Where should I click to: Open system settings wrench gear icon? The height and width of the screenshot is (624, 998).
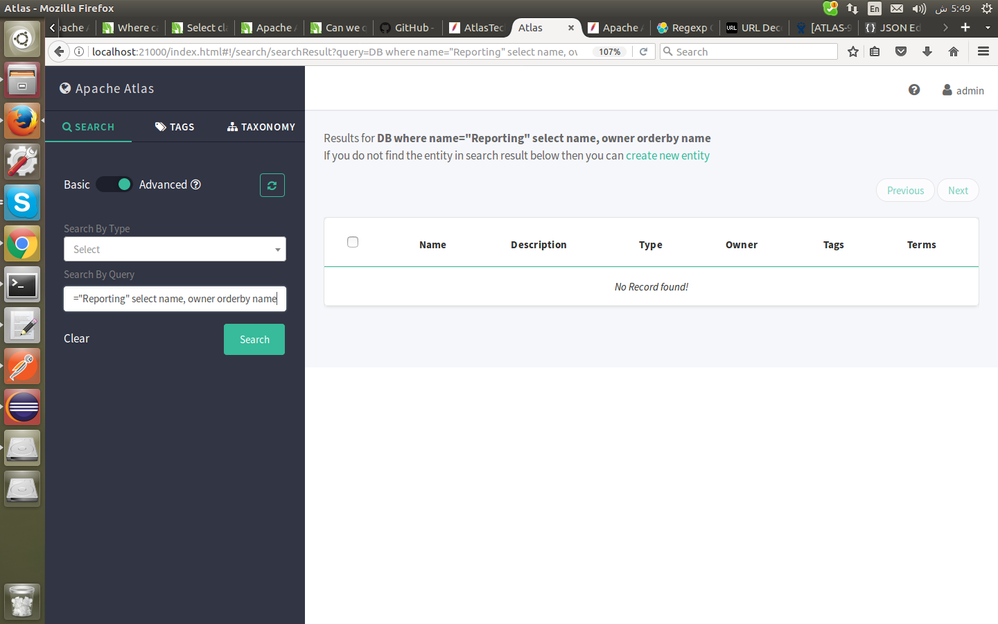tap(22, 162)
